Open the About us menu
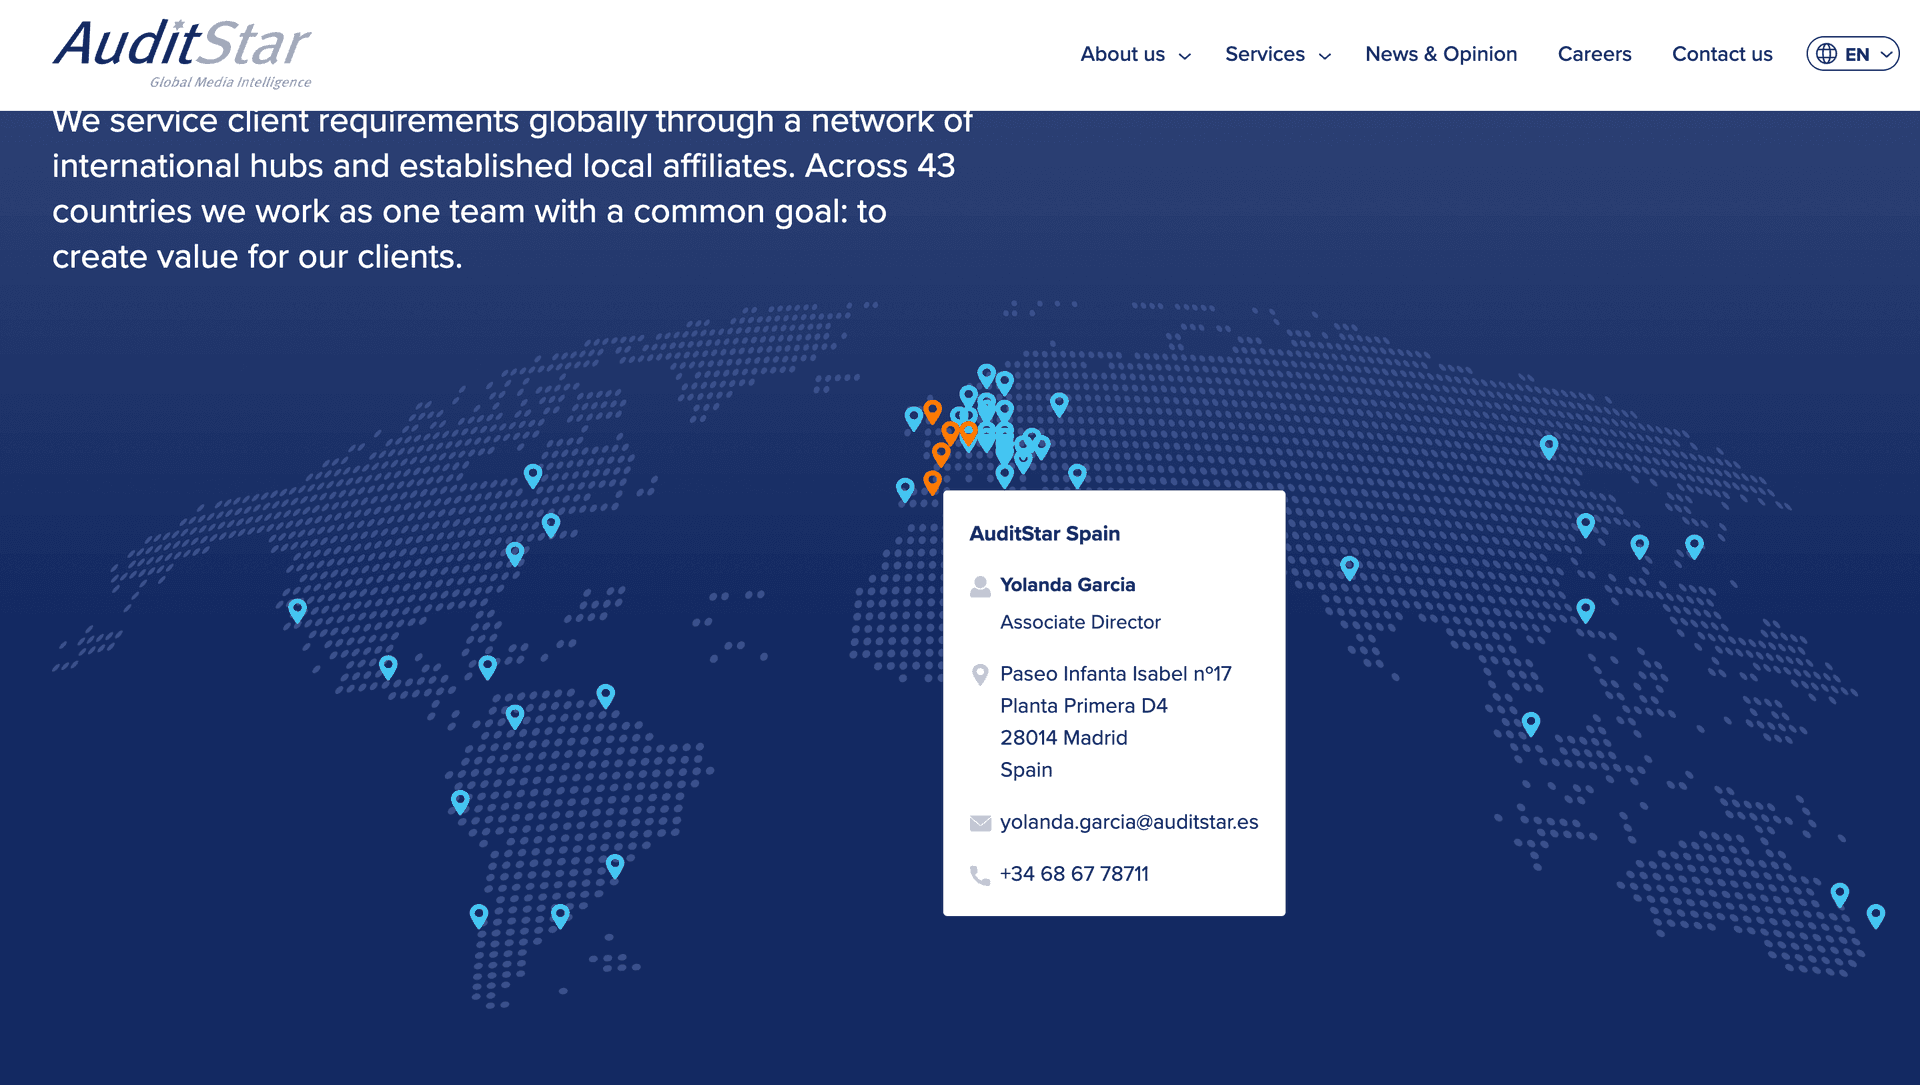 coord(1122,54)
